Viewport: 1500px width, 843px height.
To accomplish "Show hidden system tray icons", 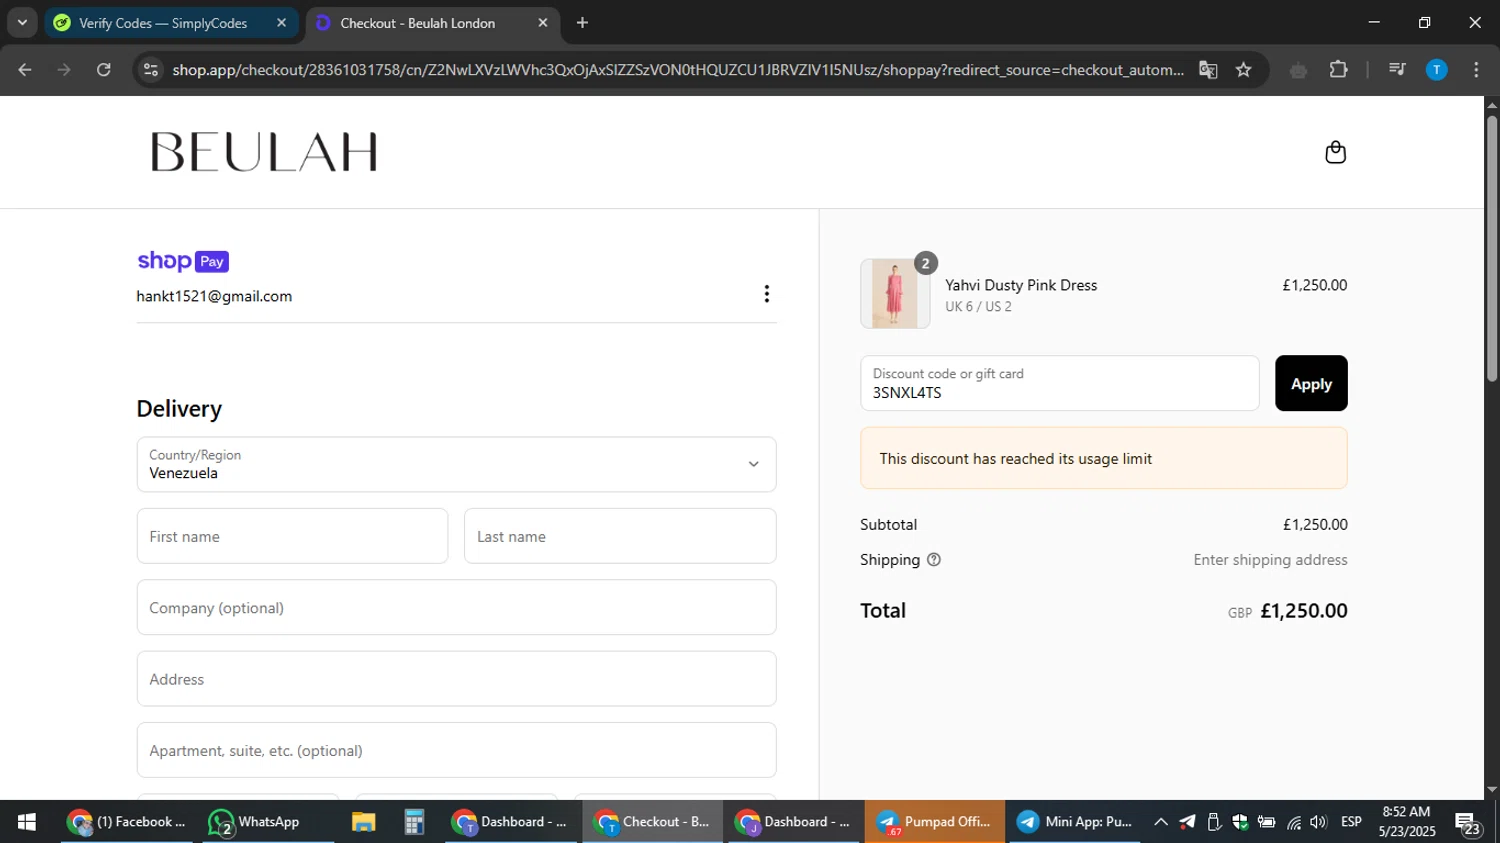I will click(x=1161, y=822).
